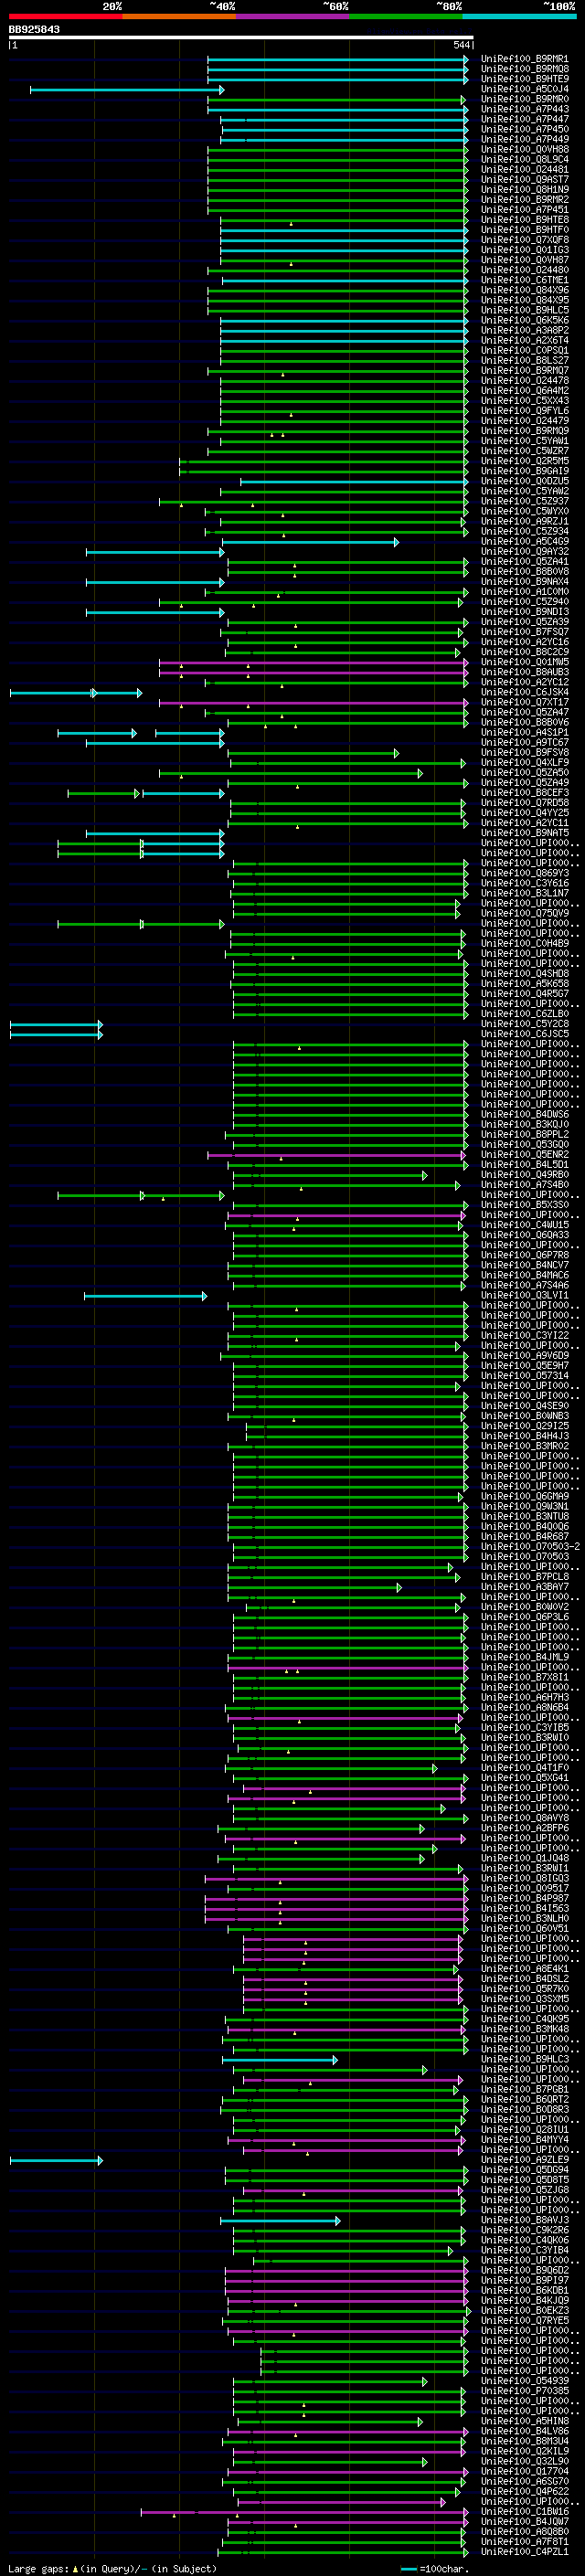Select hit label UniRef100_B9NAT5
Image resolution: width=585 pixels, height=2576 pixels.
(524, 833)
